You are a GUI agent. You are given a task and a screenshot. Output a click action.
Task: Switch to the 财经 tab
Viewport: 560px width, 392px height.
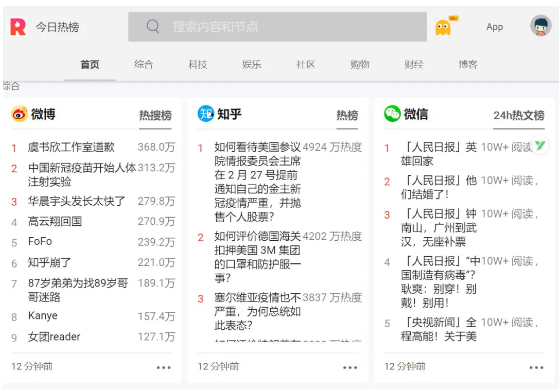[414, 65]
